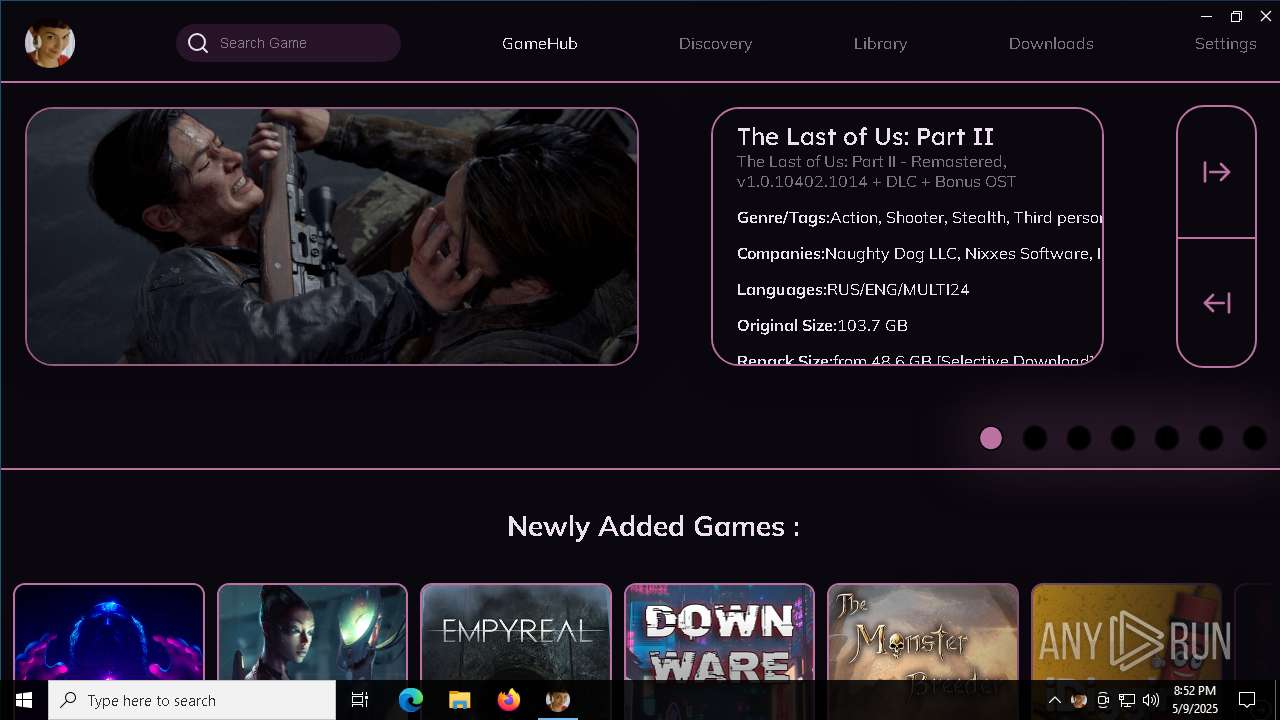Show hidden system tray icons
The width and height of the screenshot is (1280, 720).
click(1054, 700)
